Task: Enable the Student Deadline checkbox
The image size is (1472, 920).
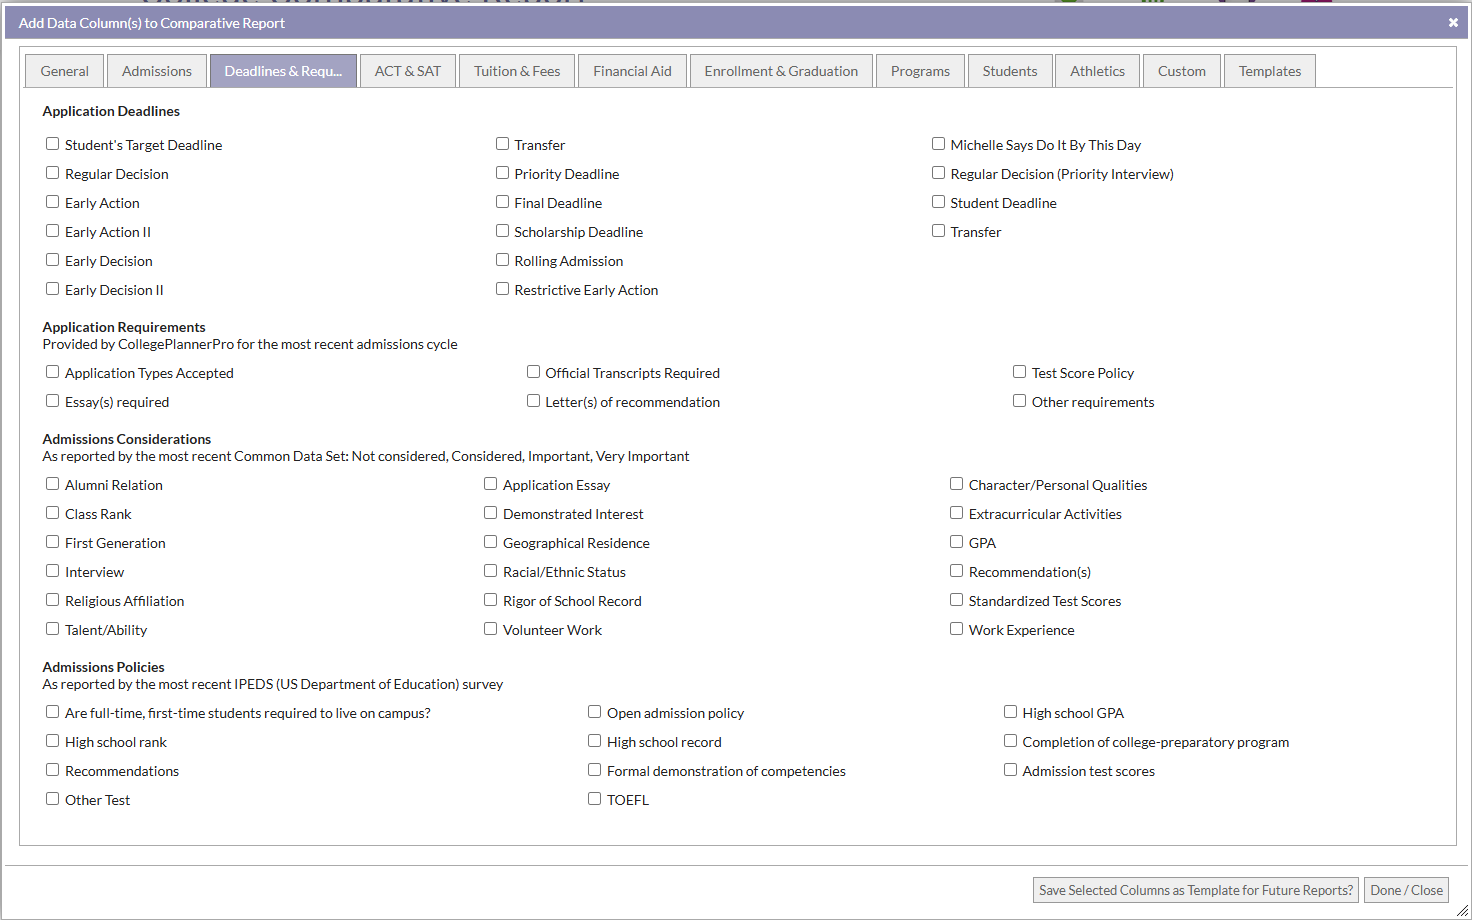Action: click(x=938, y=202)
